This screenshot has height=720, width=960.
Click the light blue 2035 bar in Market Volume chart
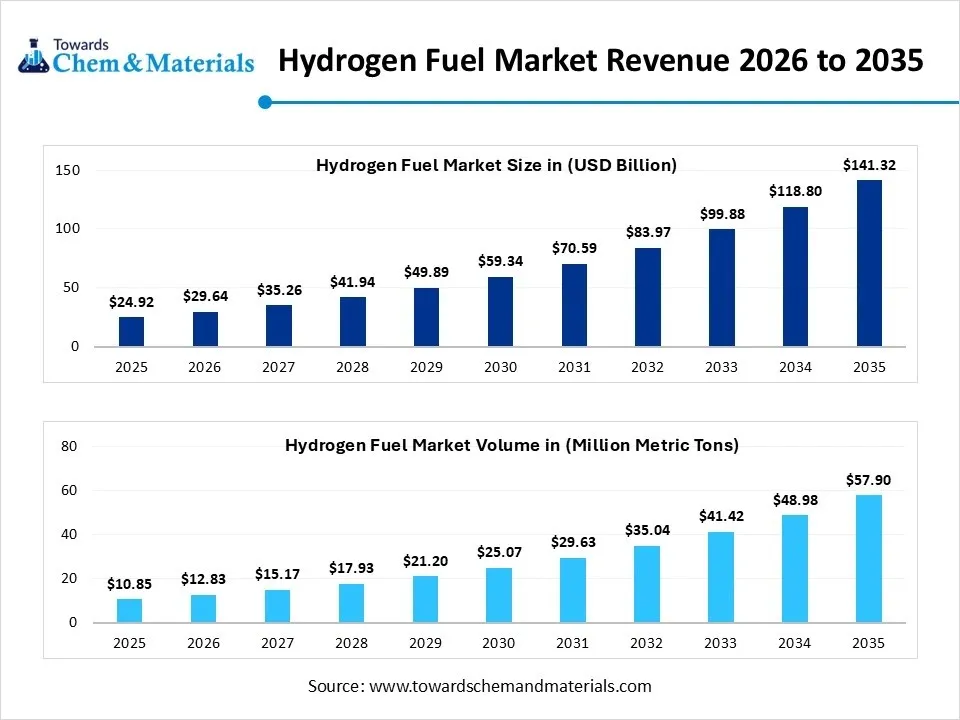point(869,559)
